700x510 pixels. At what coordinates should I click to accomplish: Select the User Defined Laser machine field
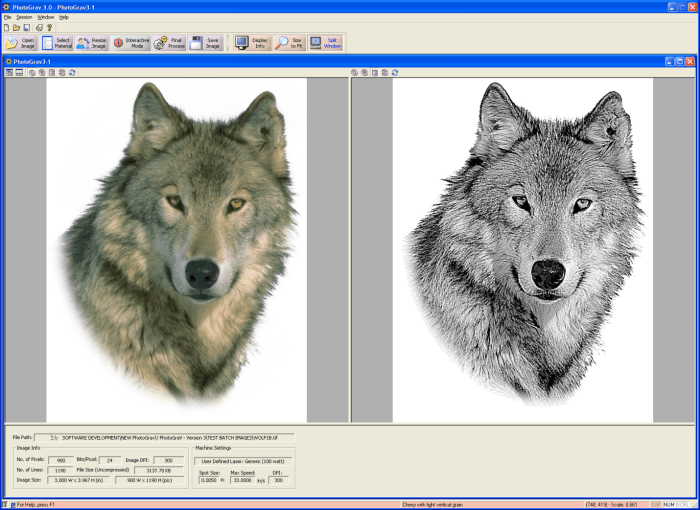point(242,461)
